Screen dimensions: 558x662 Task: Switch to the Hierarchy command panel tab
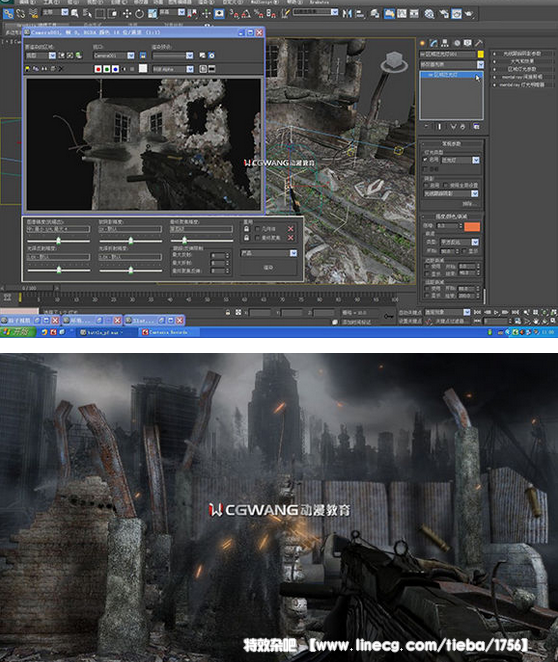click(445, 43)
